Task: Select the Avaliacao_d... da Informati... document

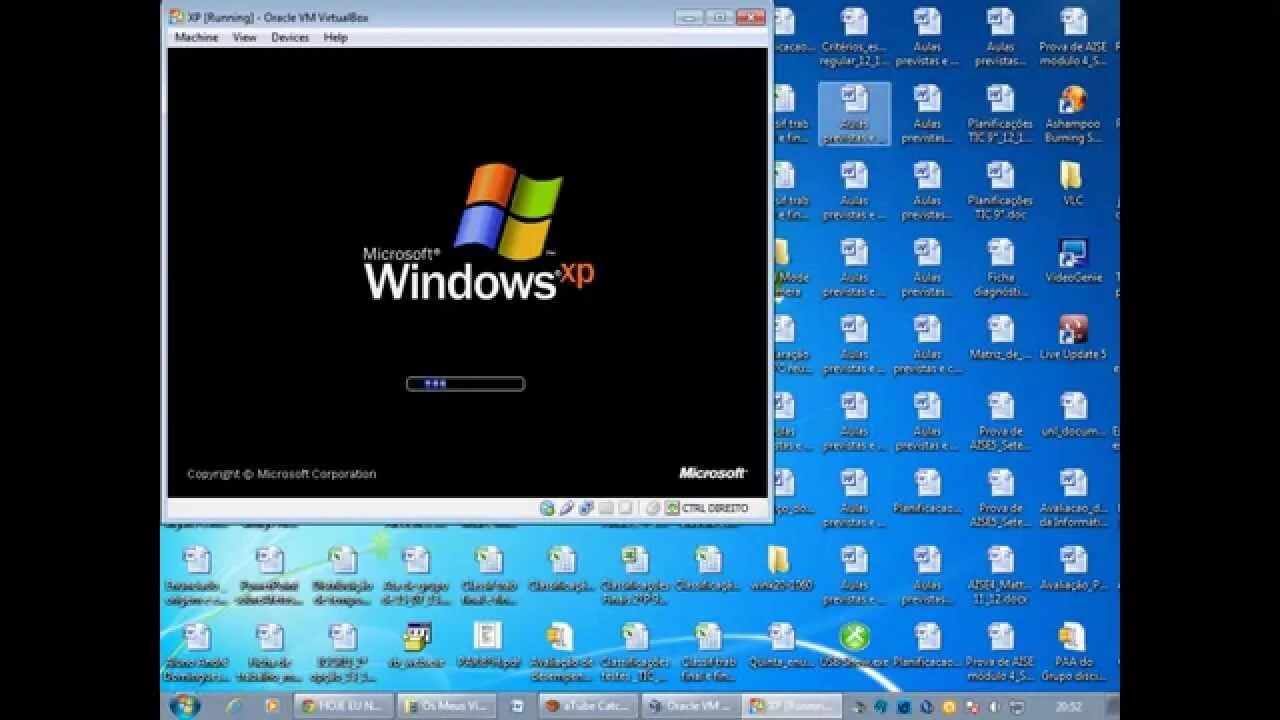Action: tap(1072, 499)
